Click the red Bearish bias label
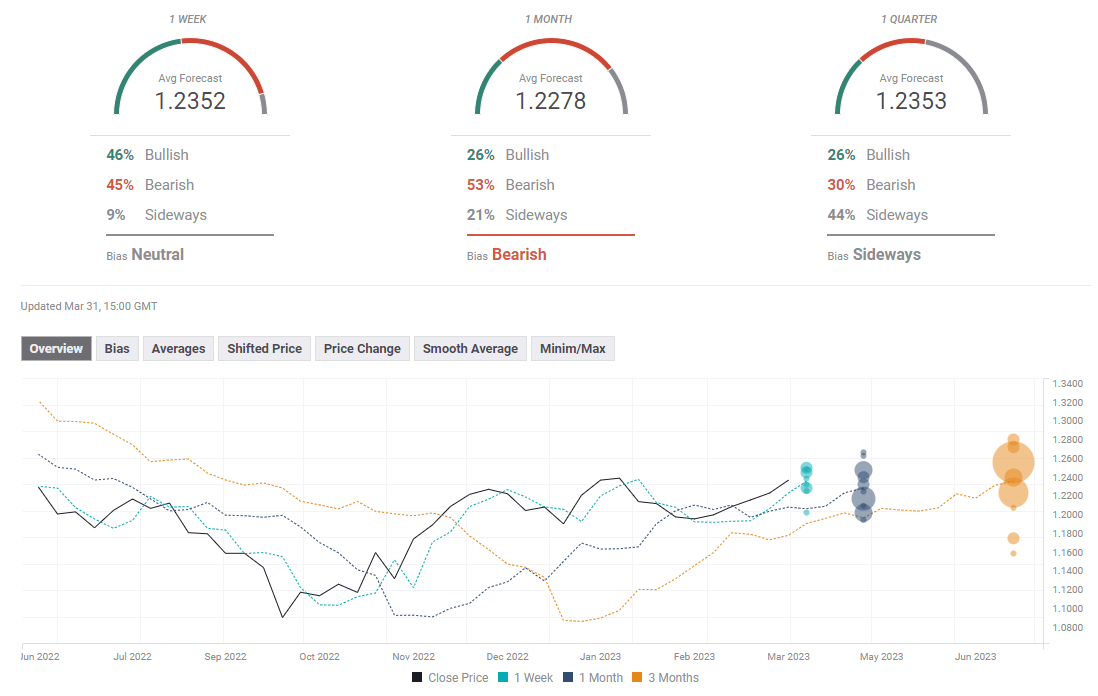 (x=518, y=255)
